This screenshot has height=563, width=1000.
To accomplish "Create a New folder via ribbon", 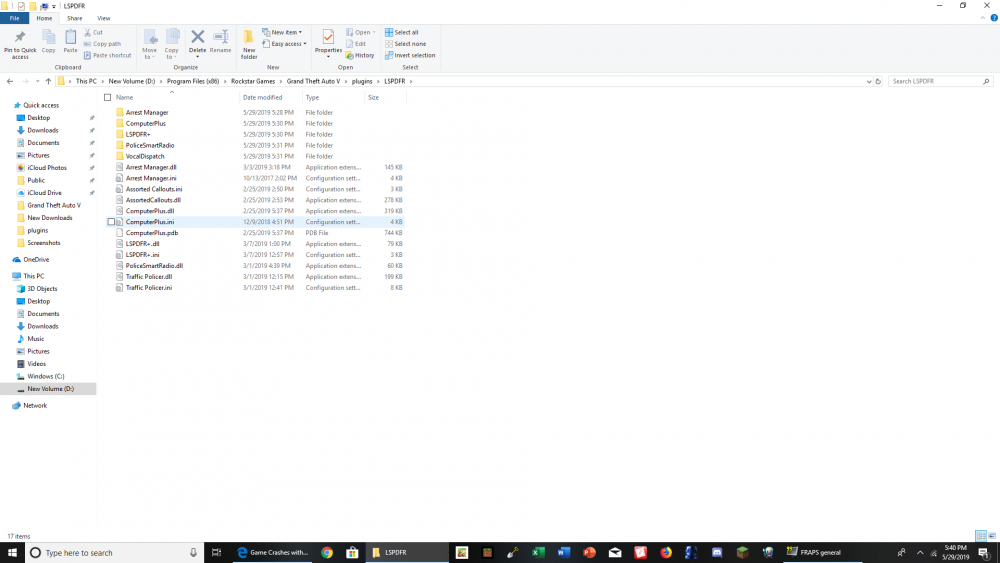I will [249, 44].
